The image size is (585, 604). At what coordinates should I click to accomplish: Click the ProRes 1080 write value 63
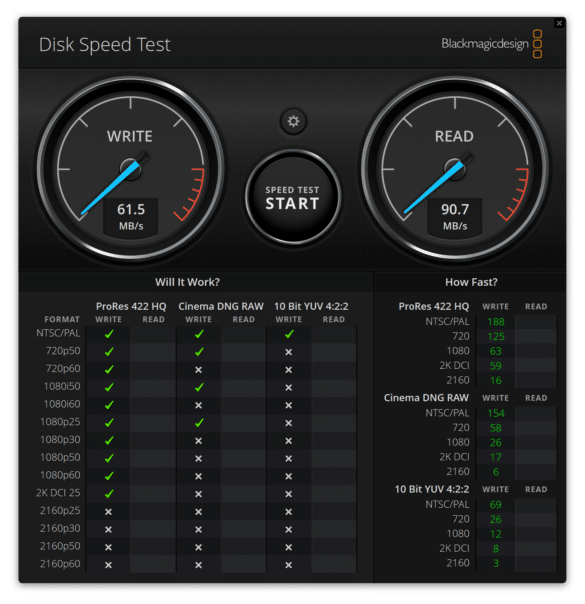point(496,351)
